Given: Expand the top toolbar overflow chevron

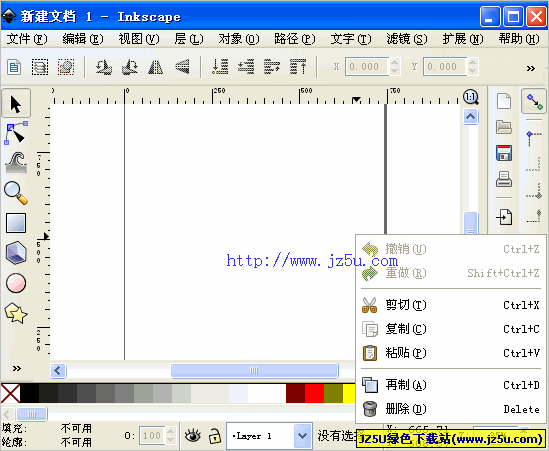Looking at the screenshot, I should tap(531, 68).
